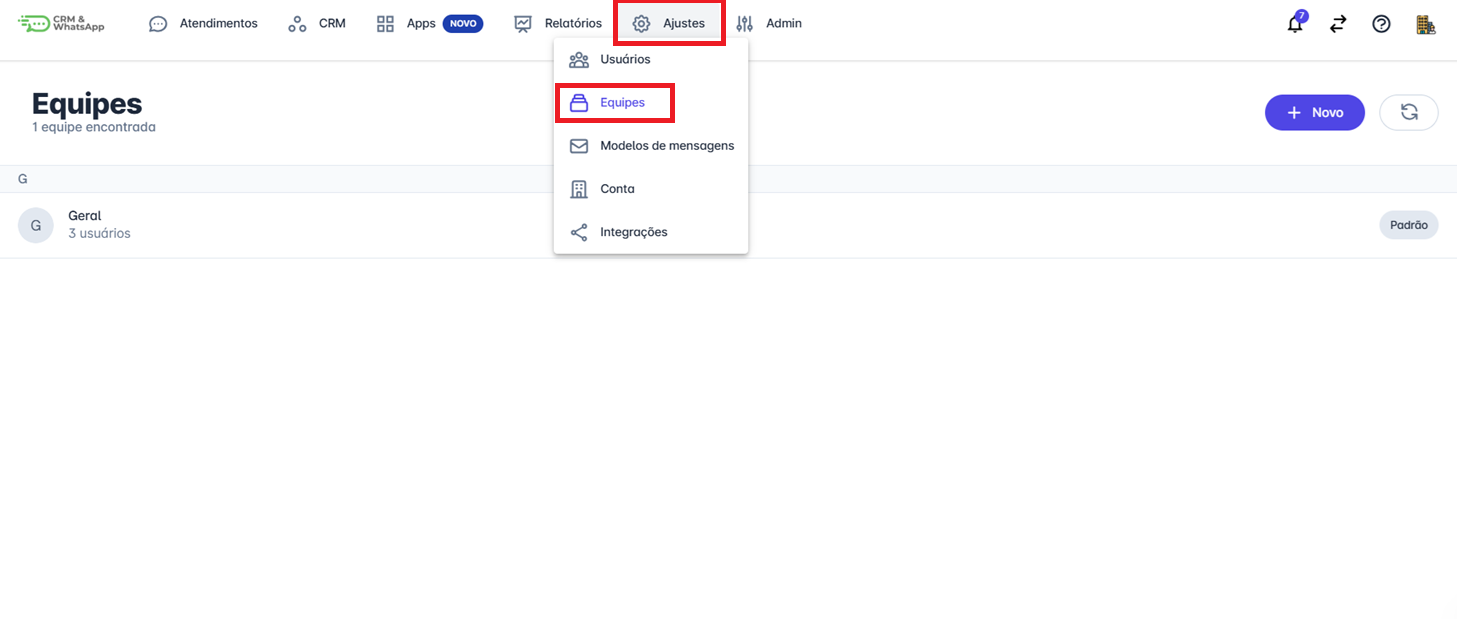Go to the CRM section
Image resolution: width=1457 pixels, height=619 pixels.
317,23
